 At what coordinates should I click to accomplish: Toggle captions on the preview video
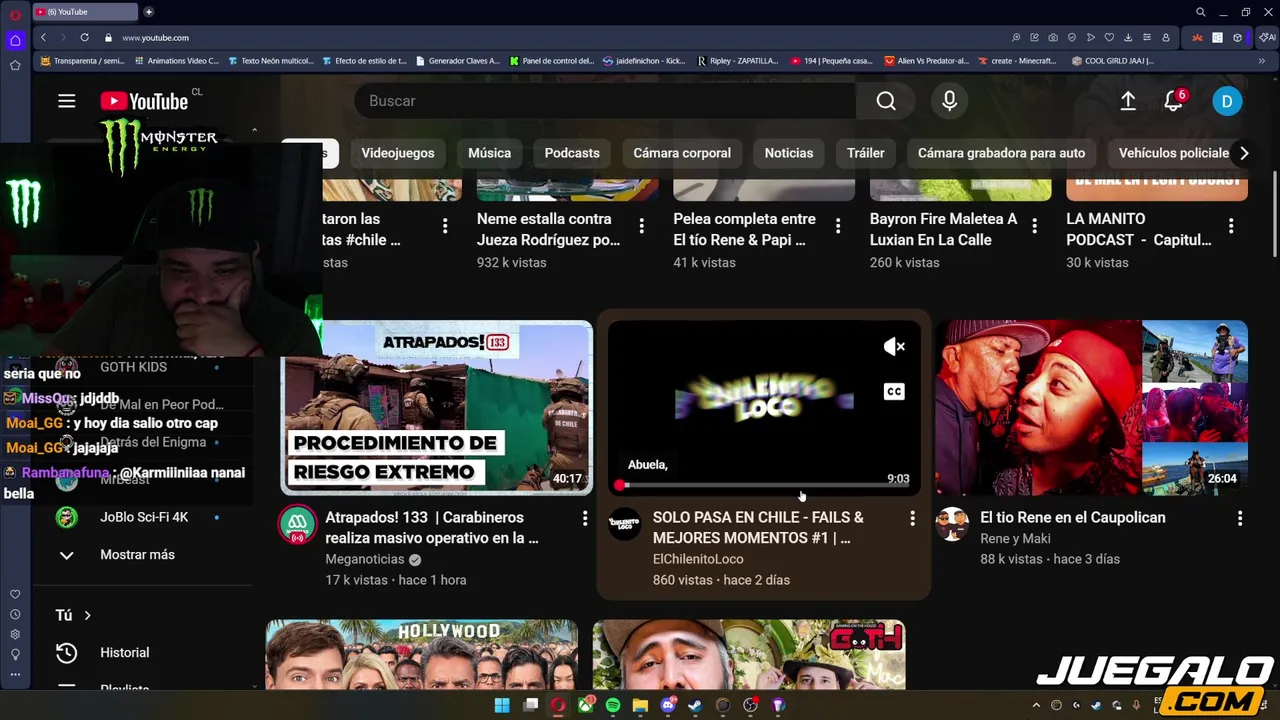(x=894, y=392)
